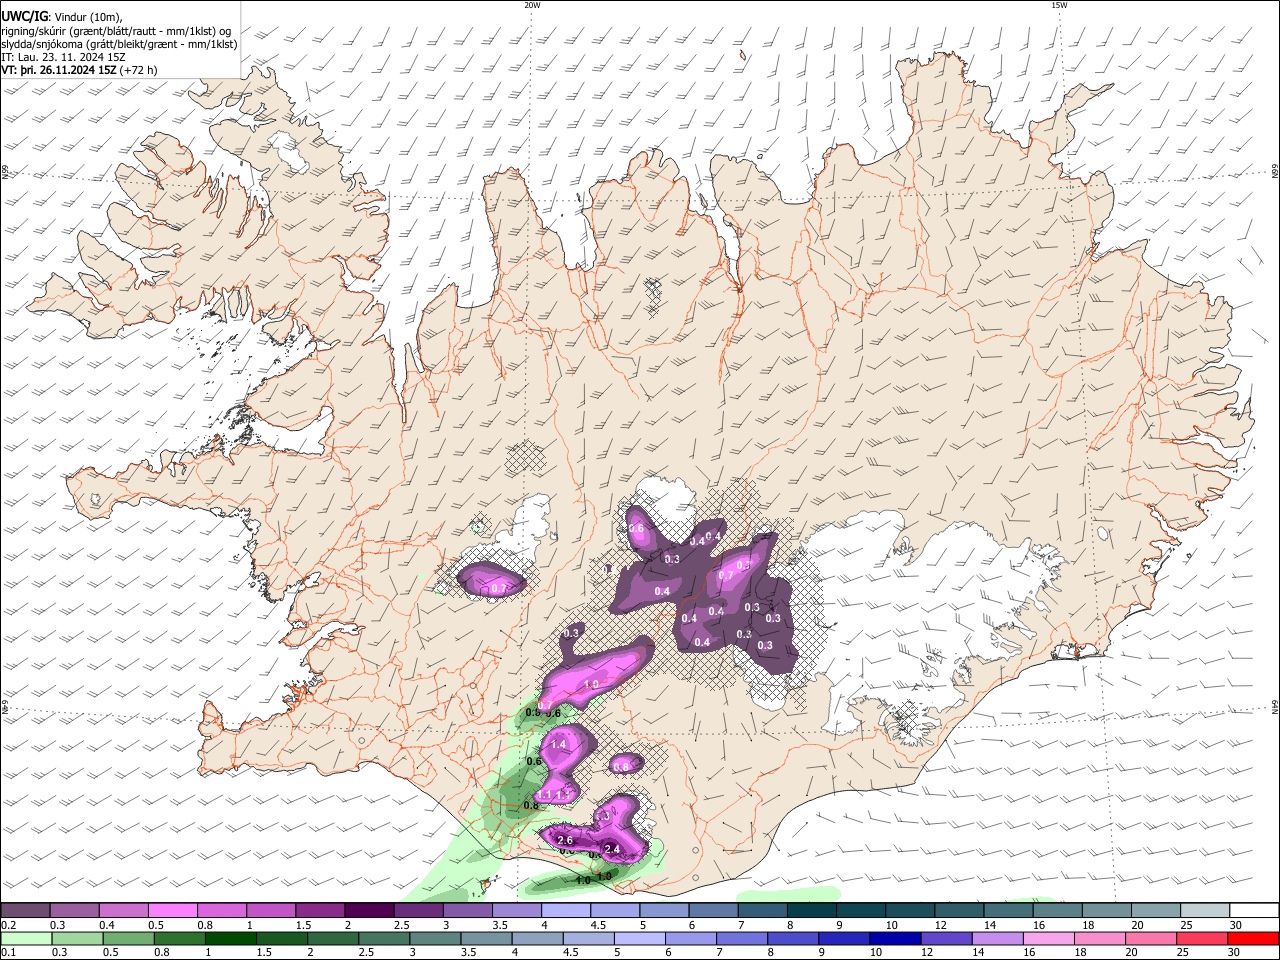This screenshot has height=960, width=1280.
Task: Select the 'rigning/skúrir (grænt/blátt/rautt' legend description line
Action: (116, 30)
